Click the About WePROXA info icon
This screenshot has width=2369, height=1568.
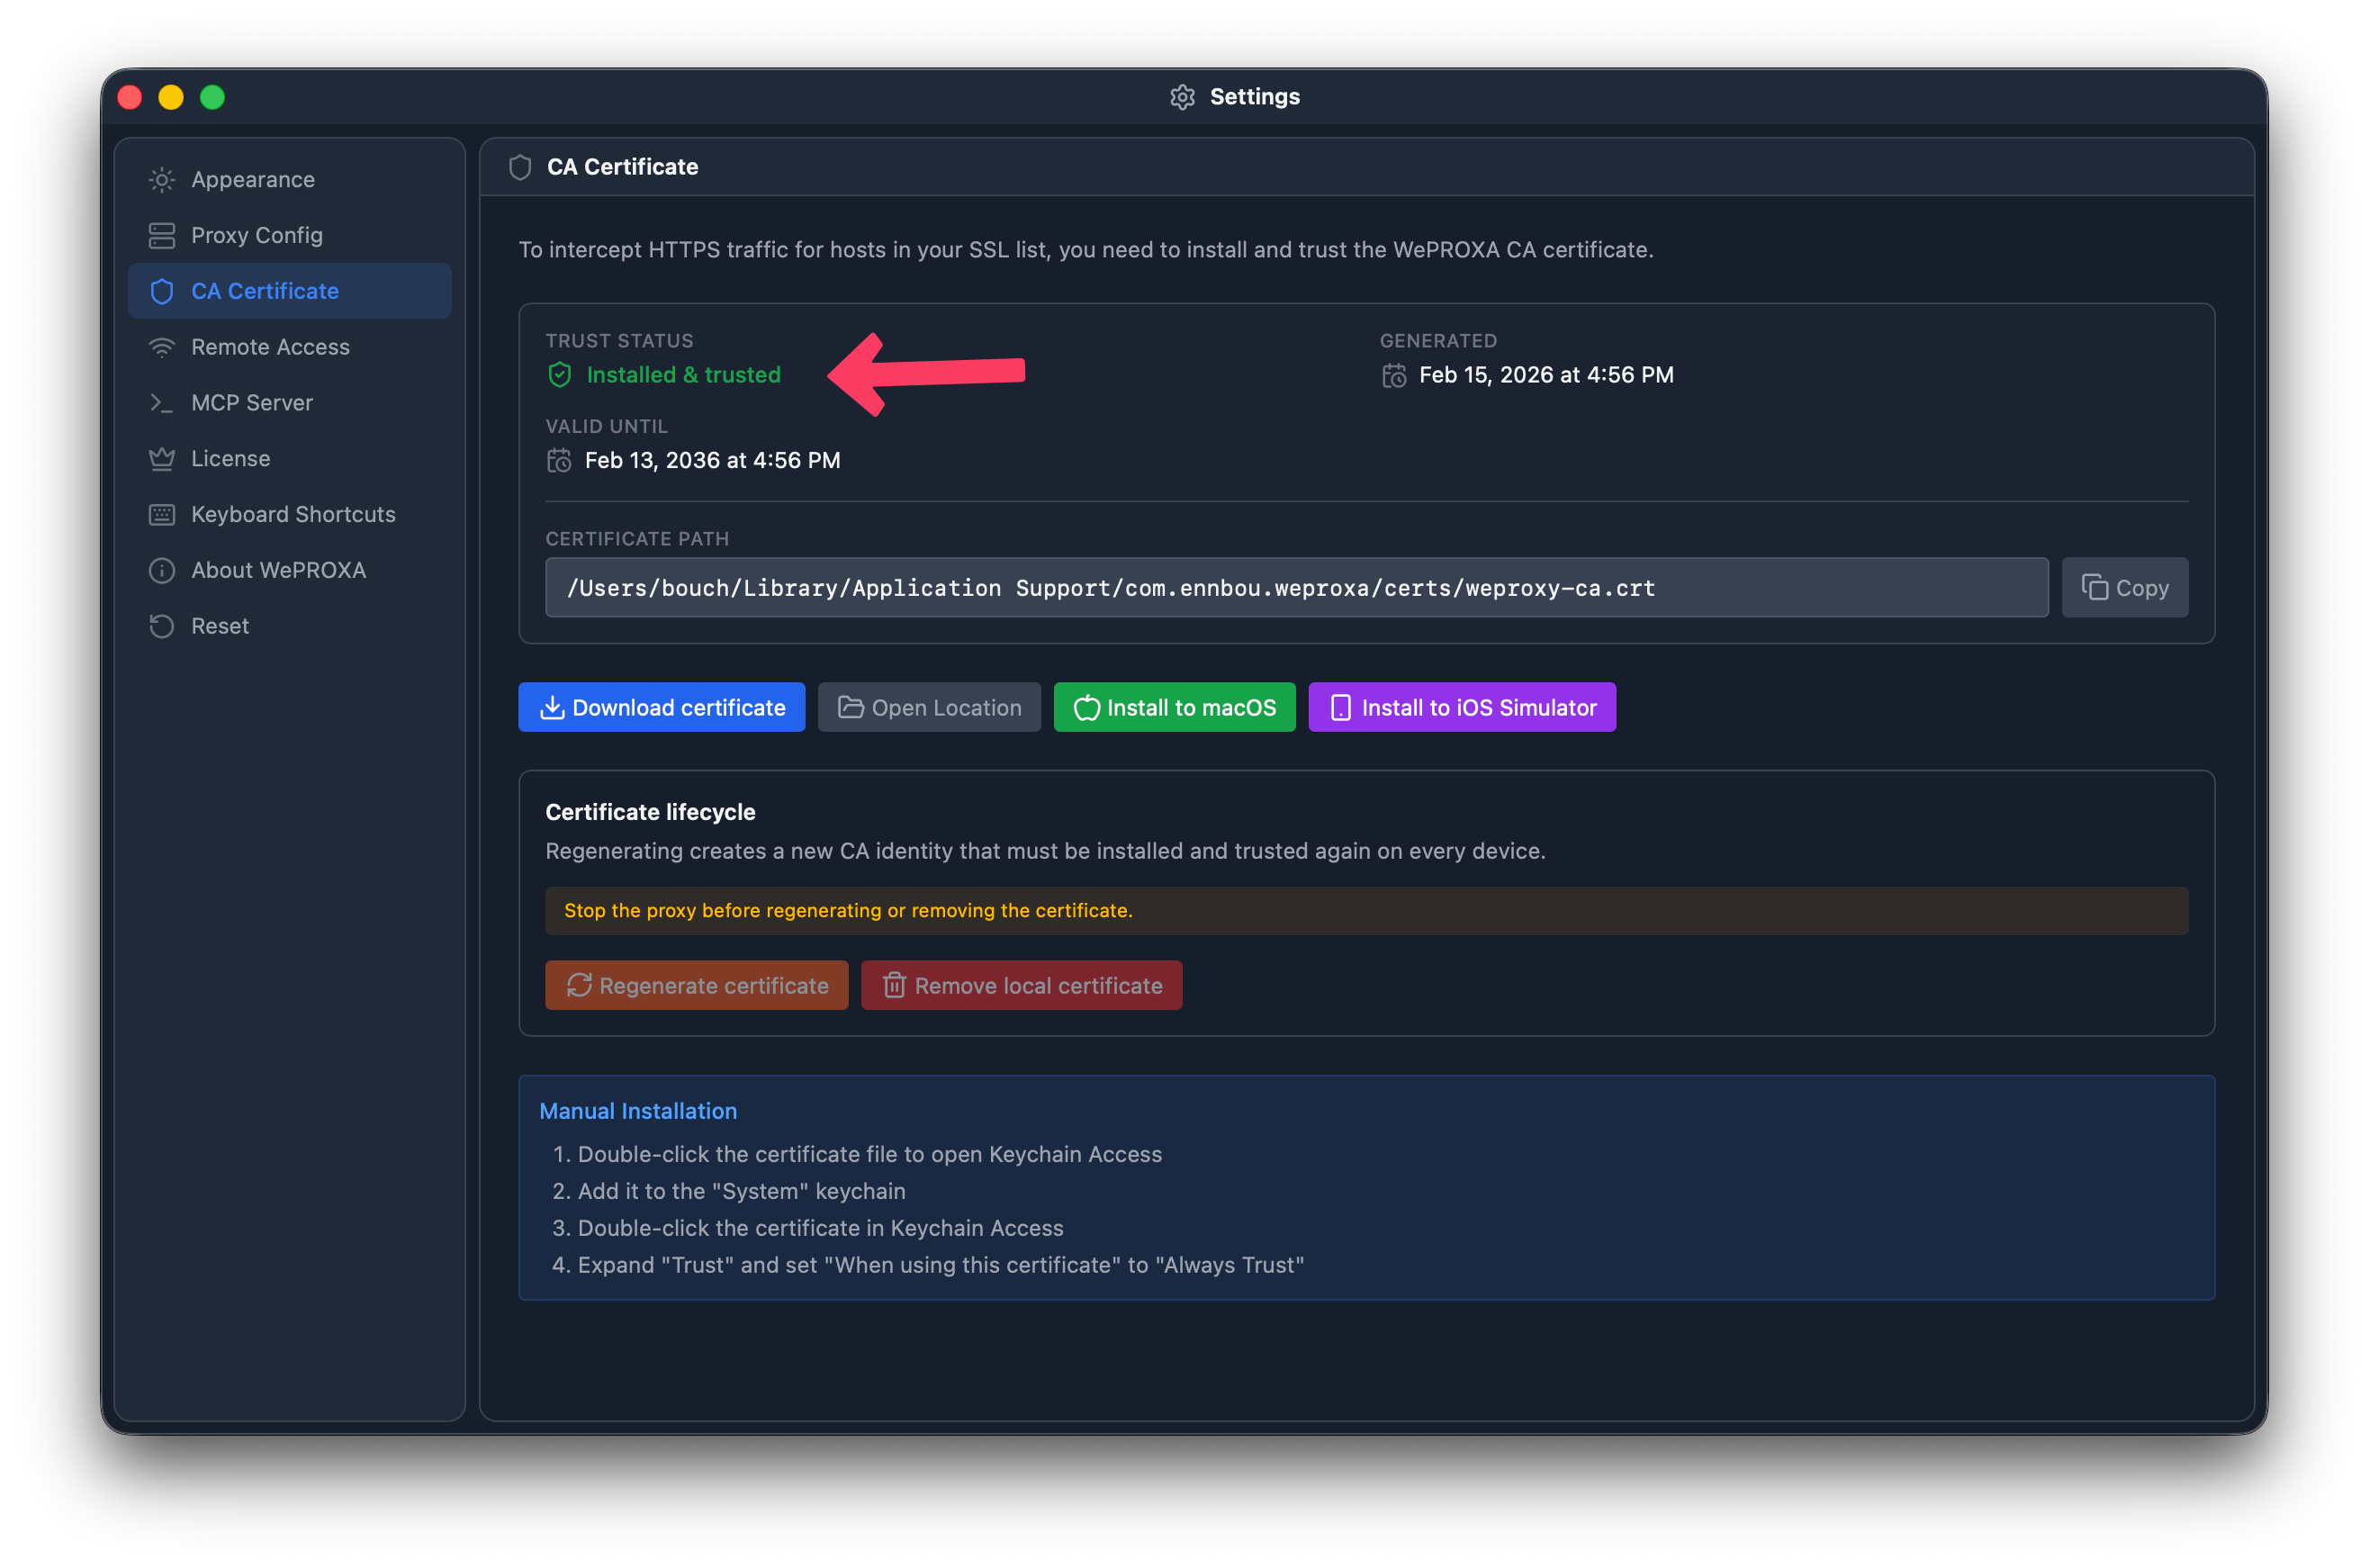click(x=161, y=571)
